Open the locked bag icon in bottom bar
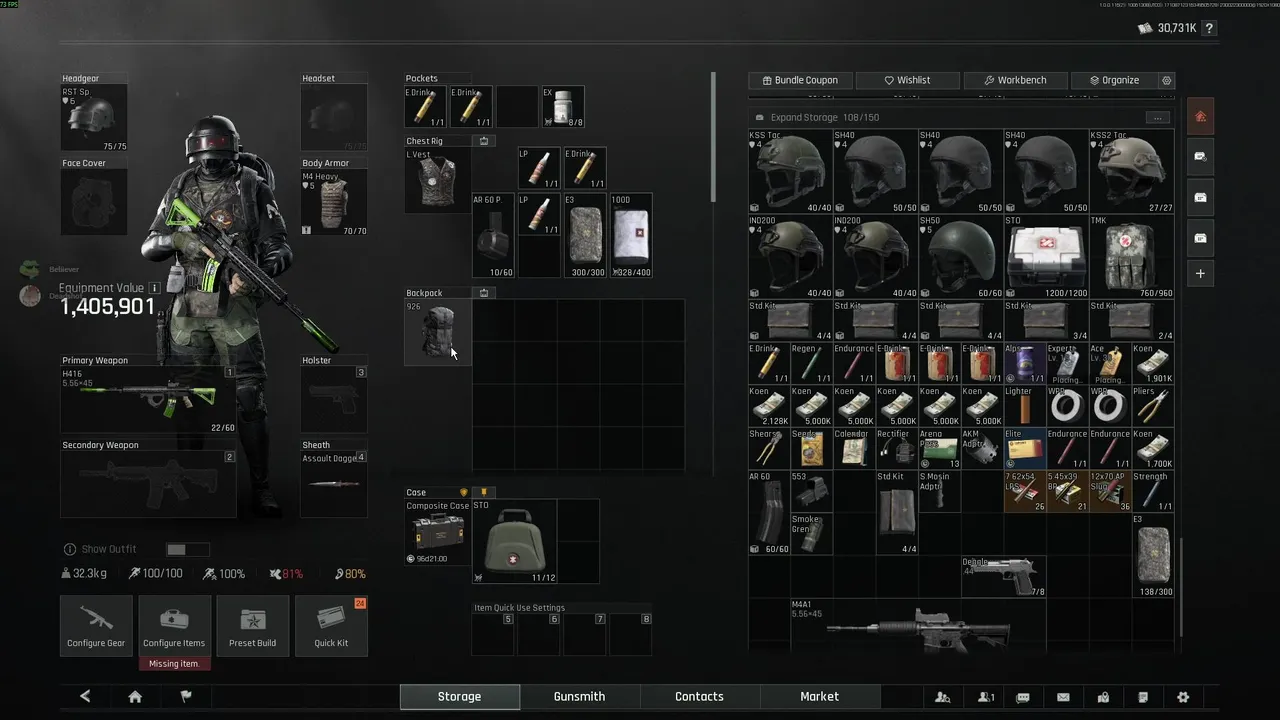 (x=1103, y=697)
